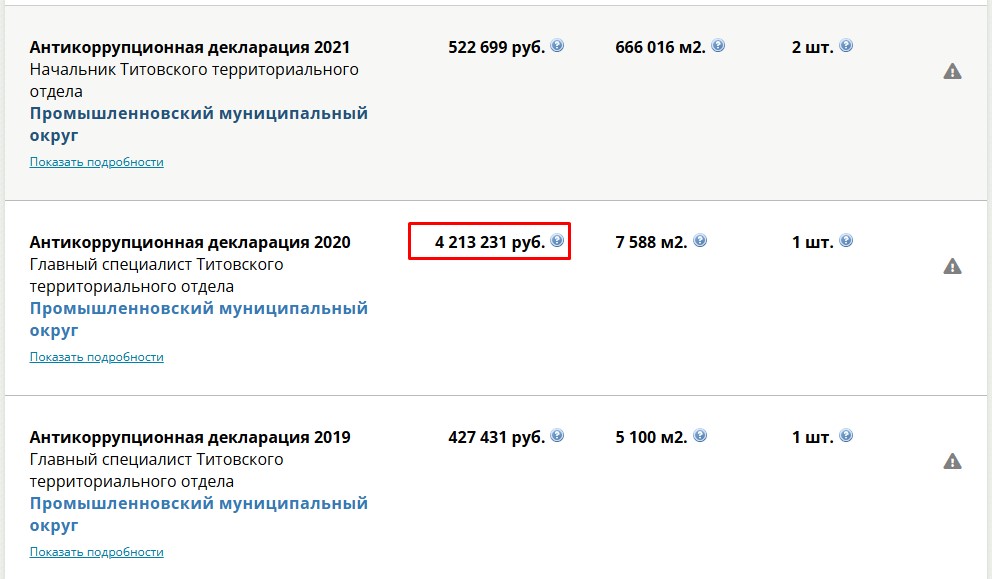Open help icon next to 1 шт. in the 2020 row
This screenshot has width=992, height=579.
[846, 240]
